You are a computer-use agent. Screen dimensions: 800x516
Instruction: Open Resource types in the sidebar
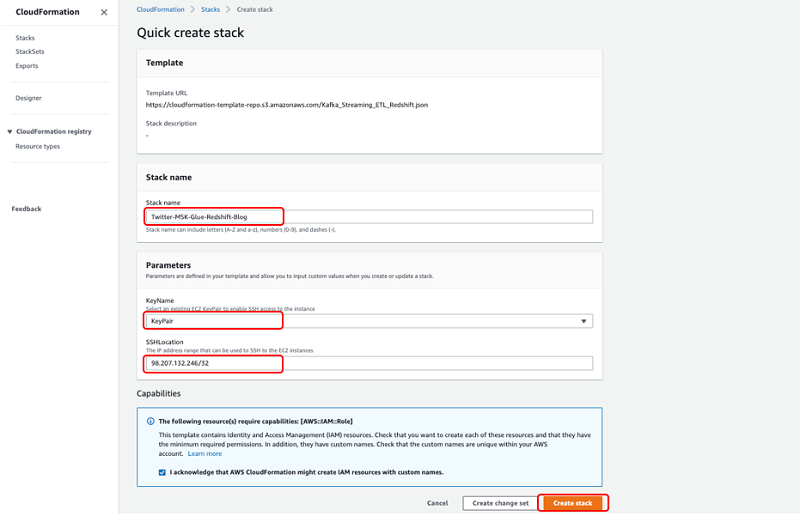click(38, 146)
